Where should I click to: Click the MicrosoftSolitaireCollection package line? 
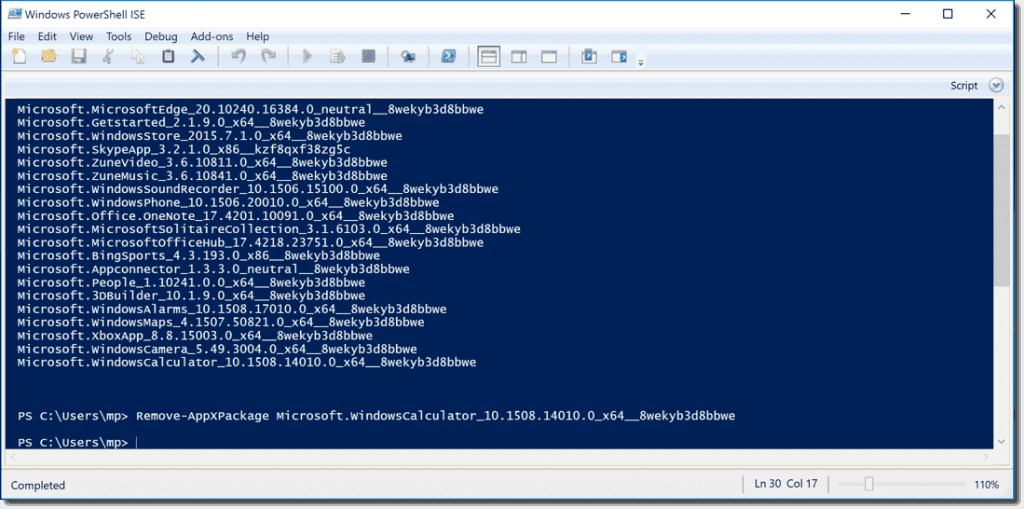point(268,229)
